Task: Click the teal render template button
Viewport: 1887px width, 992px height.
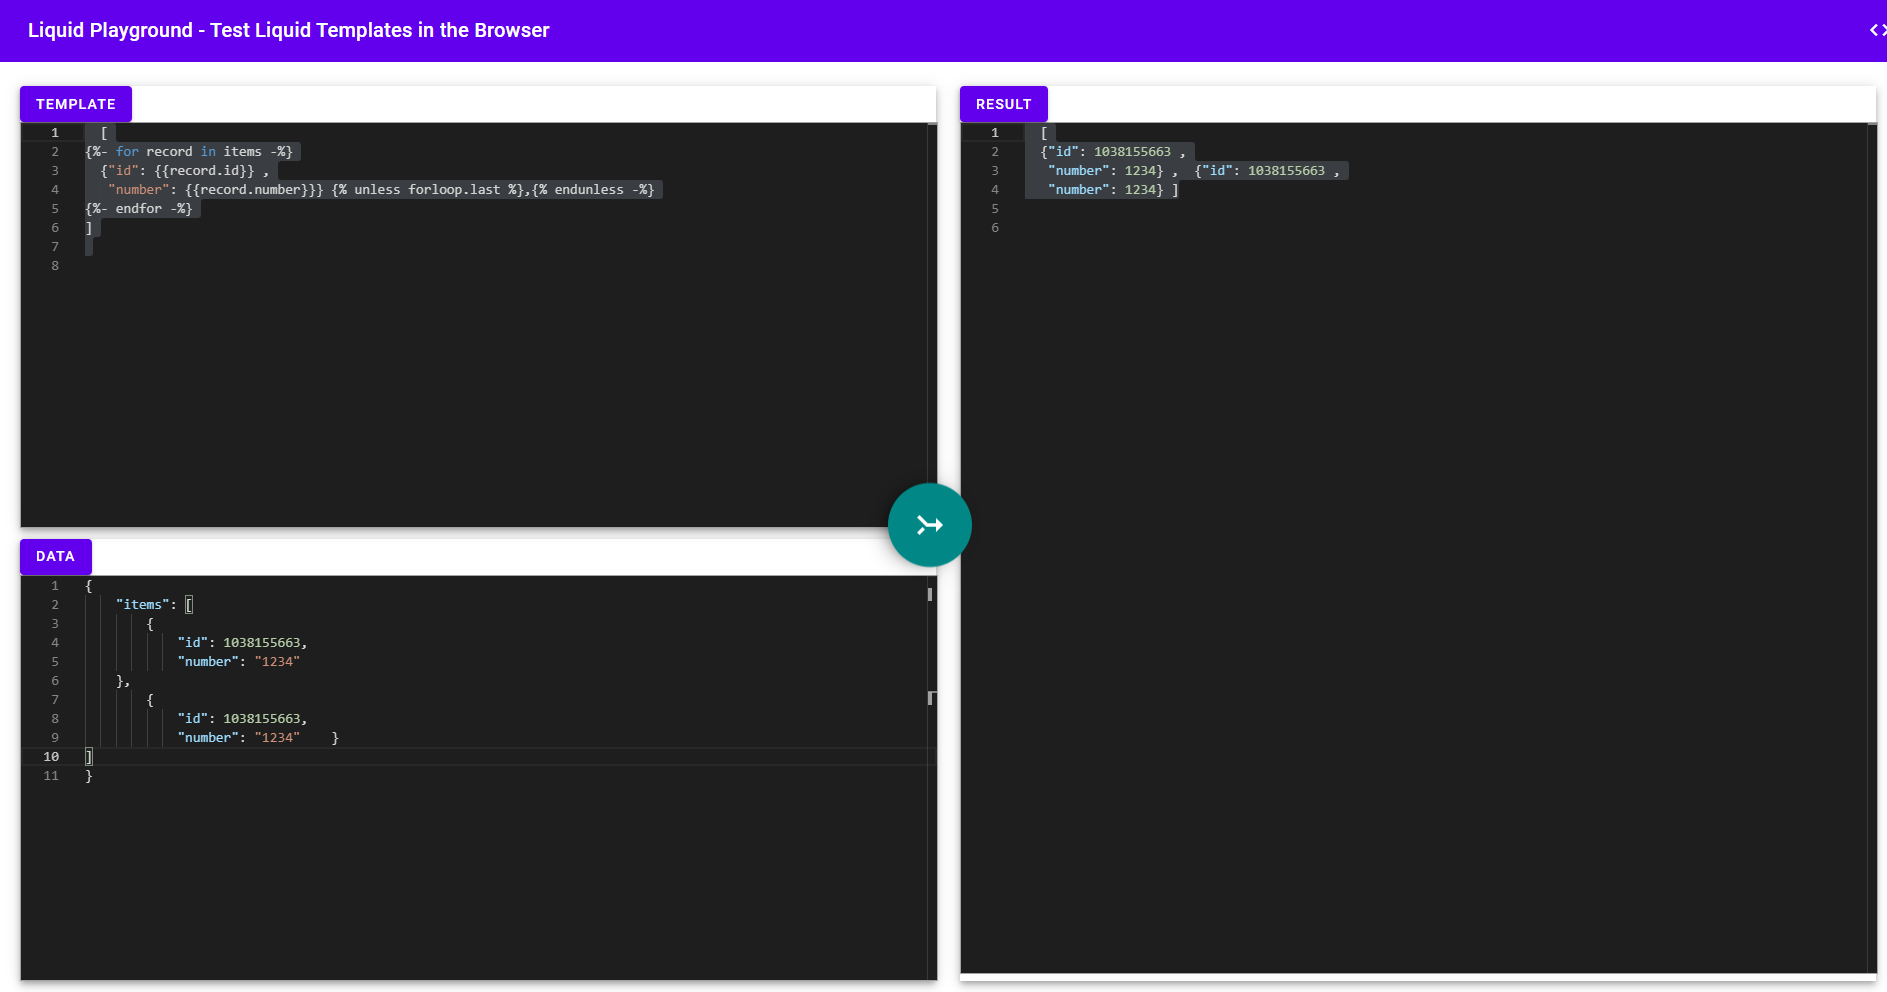Action: (x=929, y=525)
